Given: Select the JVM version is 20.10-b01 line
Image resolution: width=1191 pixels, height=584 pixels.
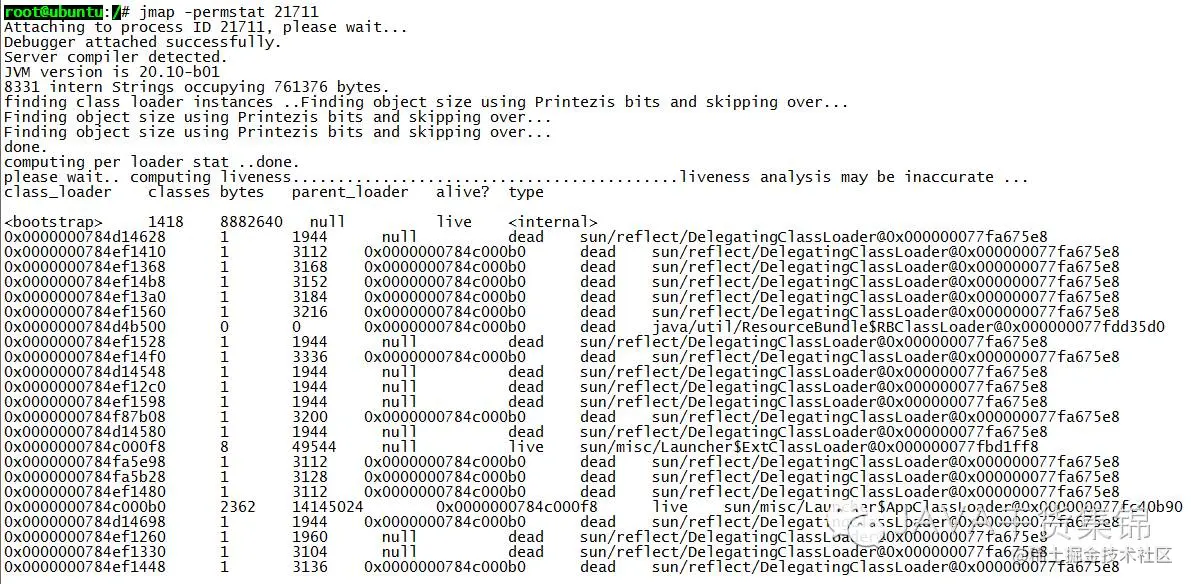Looking at the screenshot, I should (x=112, y=72).
